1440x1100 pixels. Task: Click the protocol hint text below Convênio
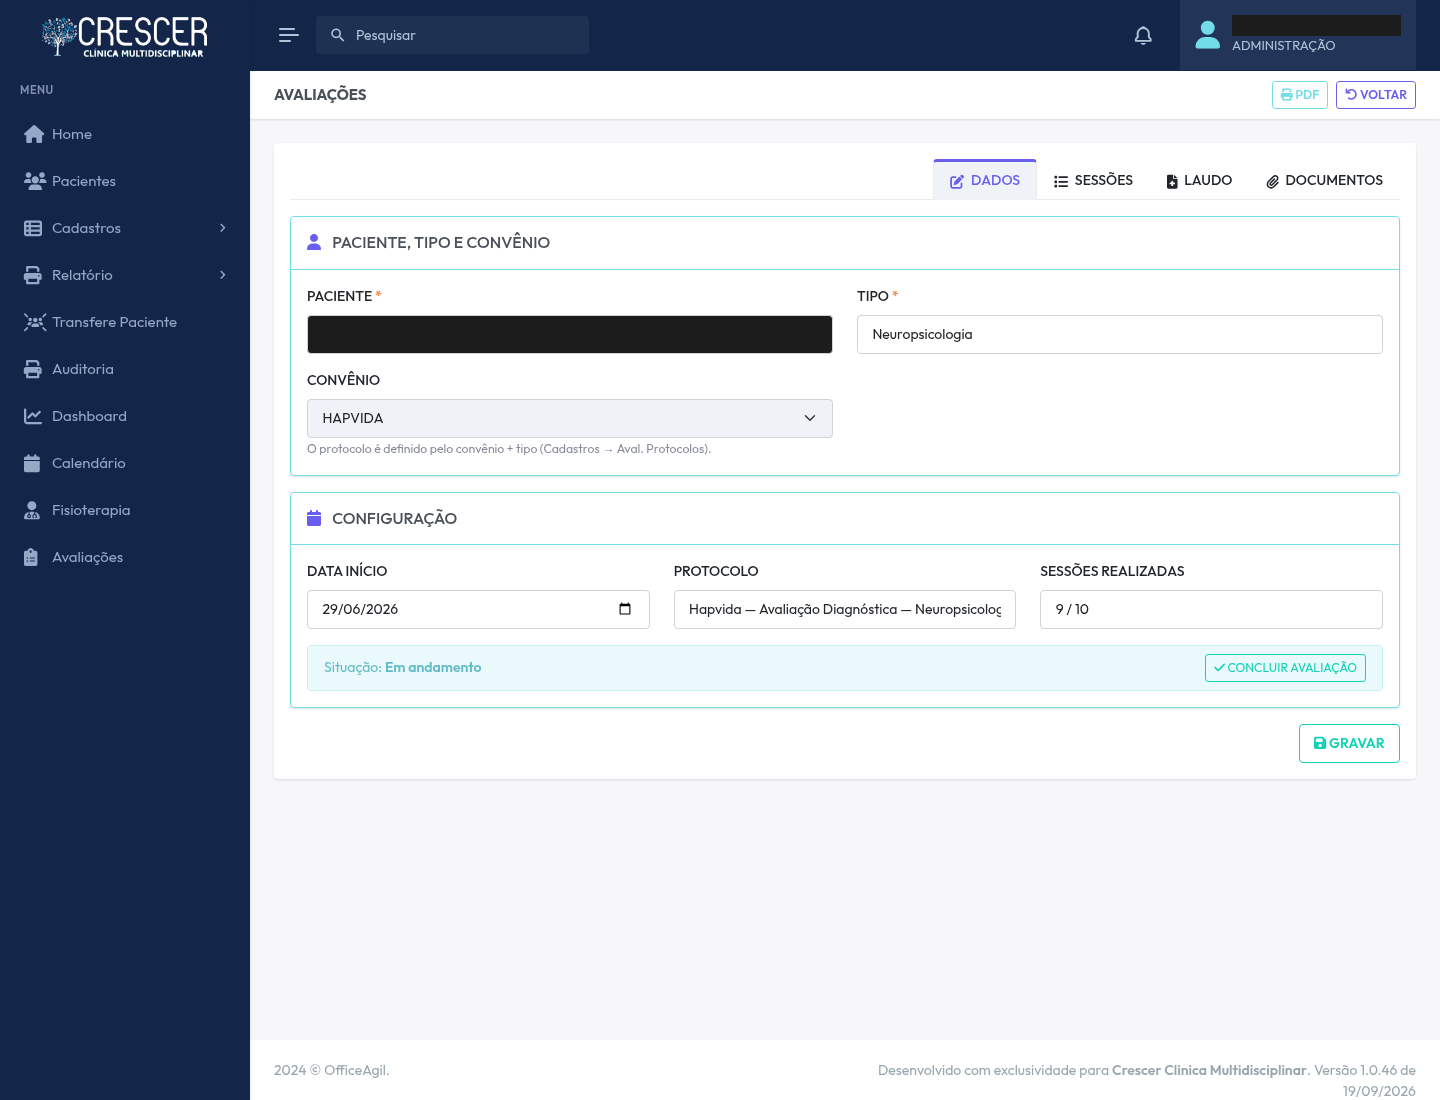[509, 449]
